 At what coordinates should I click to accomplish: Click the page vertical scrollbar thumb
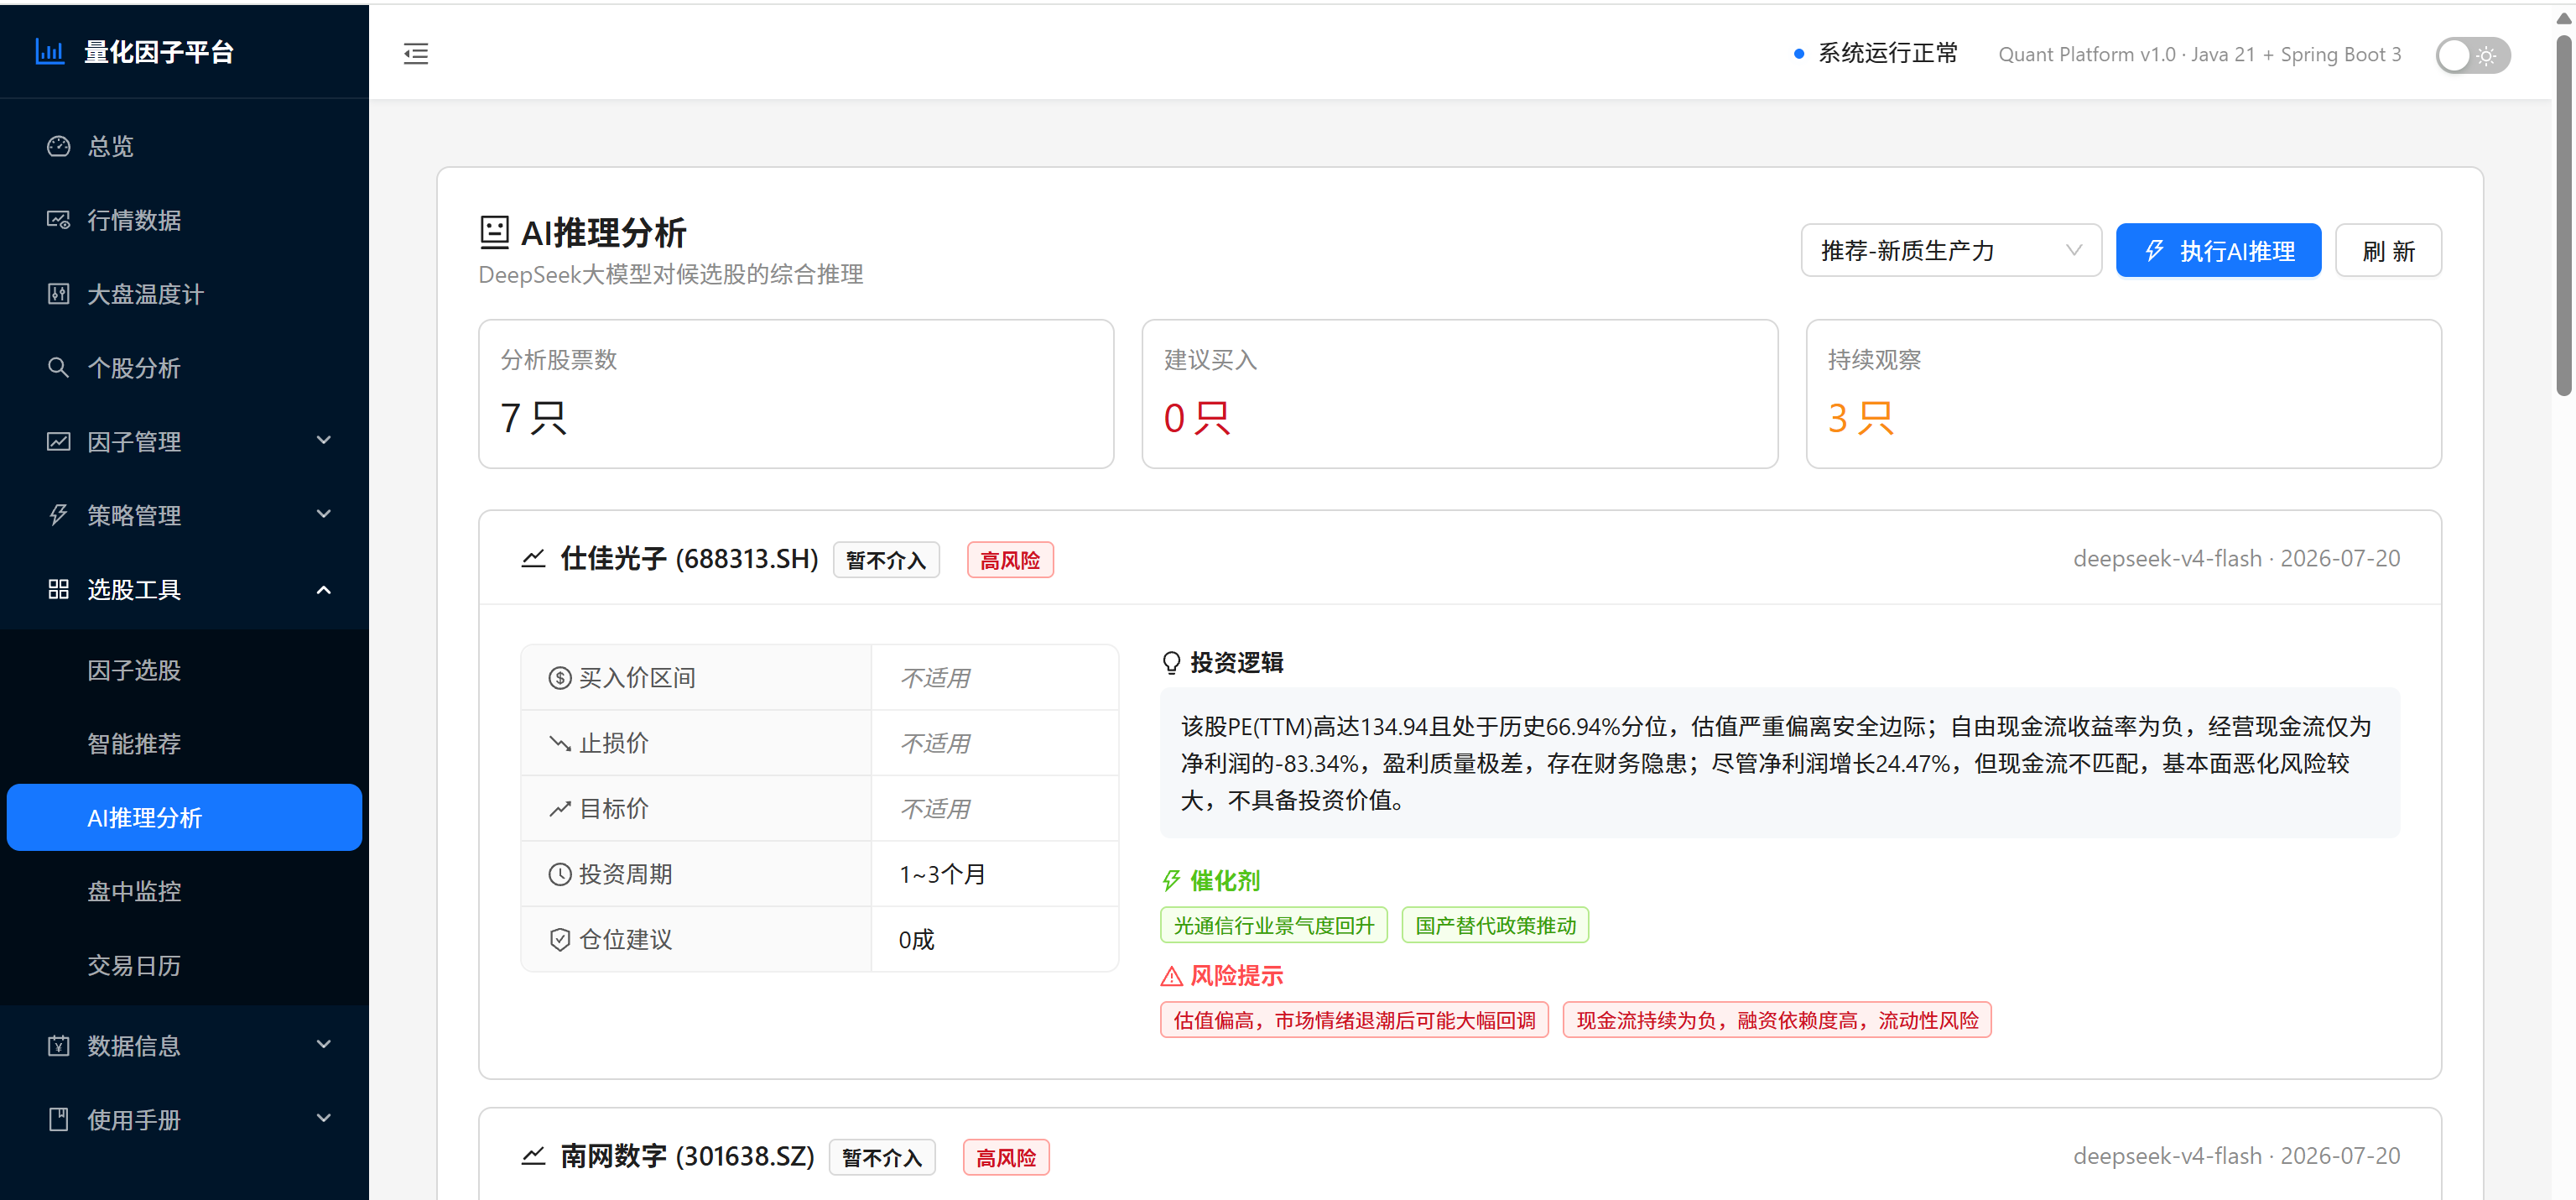click(2564, 215)
